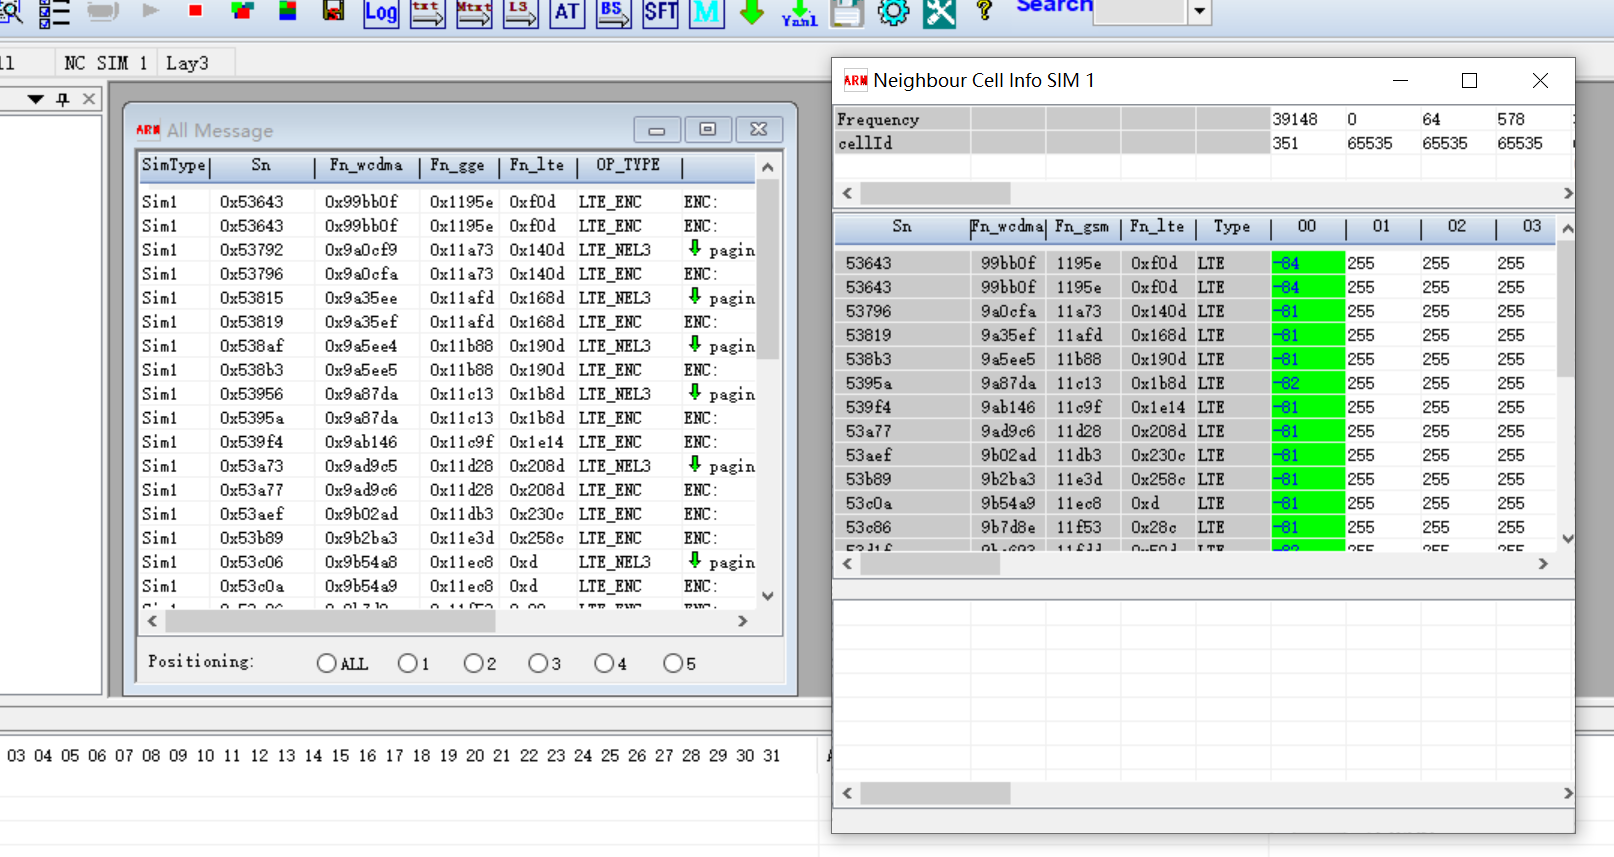
Task: Select positioning radio option 1
Action: tap(407, 663)
